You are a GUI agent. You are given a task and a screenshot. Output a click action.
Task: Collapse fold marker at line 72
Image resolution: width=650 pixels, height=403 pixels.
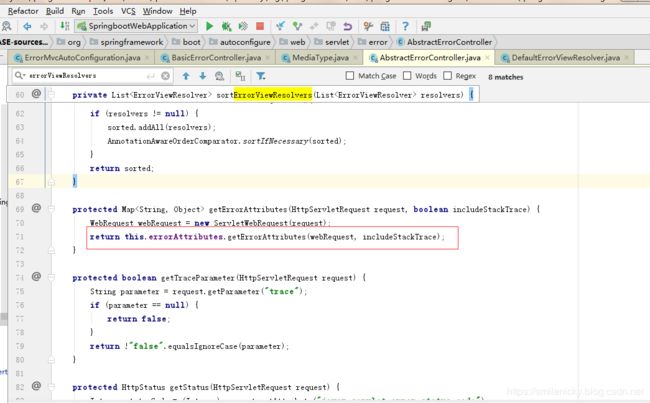pyautogui.click(x=51, y=250)
